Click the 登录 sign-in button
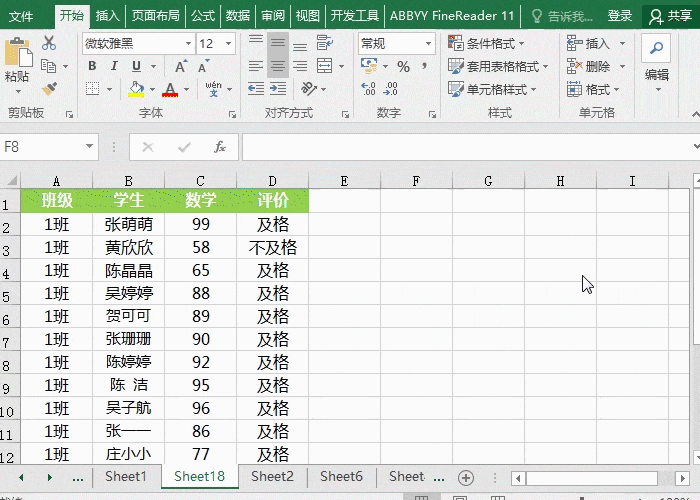 click(620, 16)
